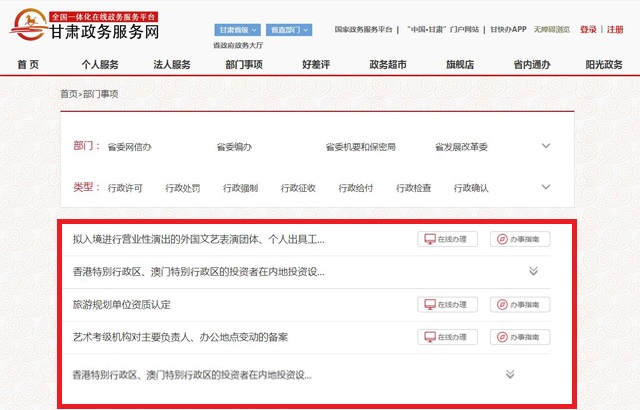Viewport: 640px width, 410px height.
Task: Open 办事指南 for 旅游规划单位资质认定
Action: click(519, 304)
